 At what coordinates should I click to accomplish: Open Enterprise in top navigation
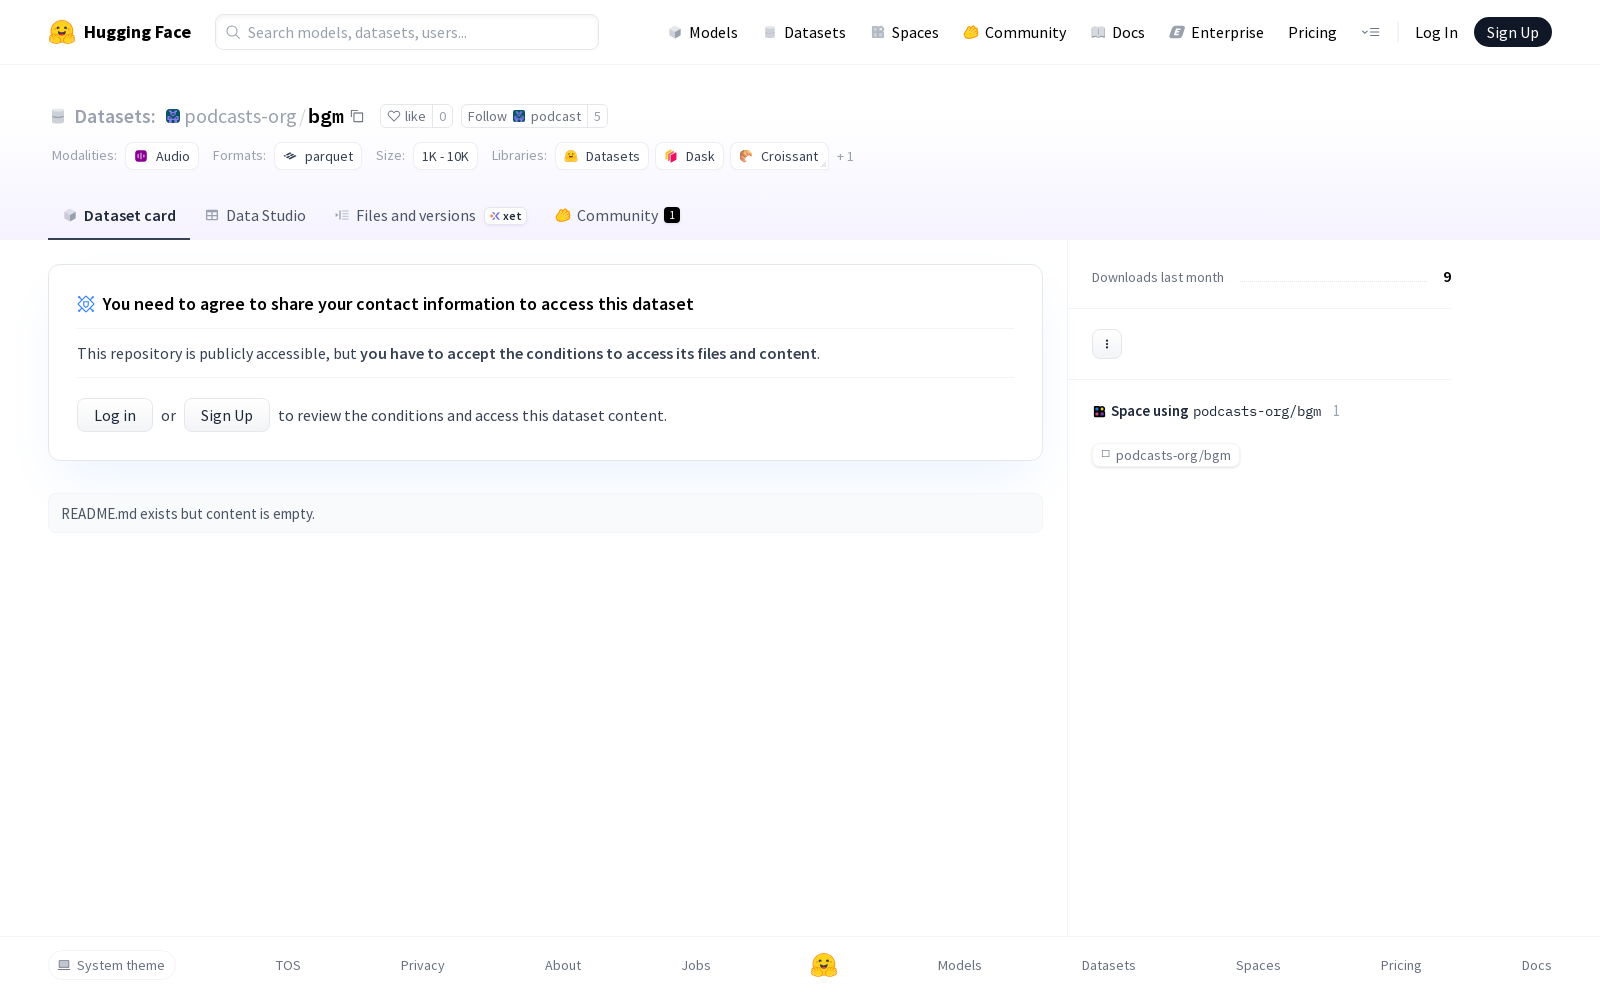click(x=1216, y=32)
